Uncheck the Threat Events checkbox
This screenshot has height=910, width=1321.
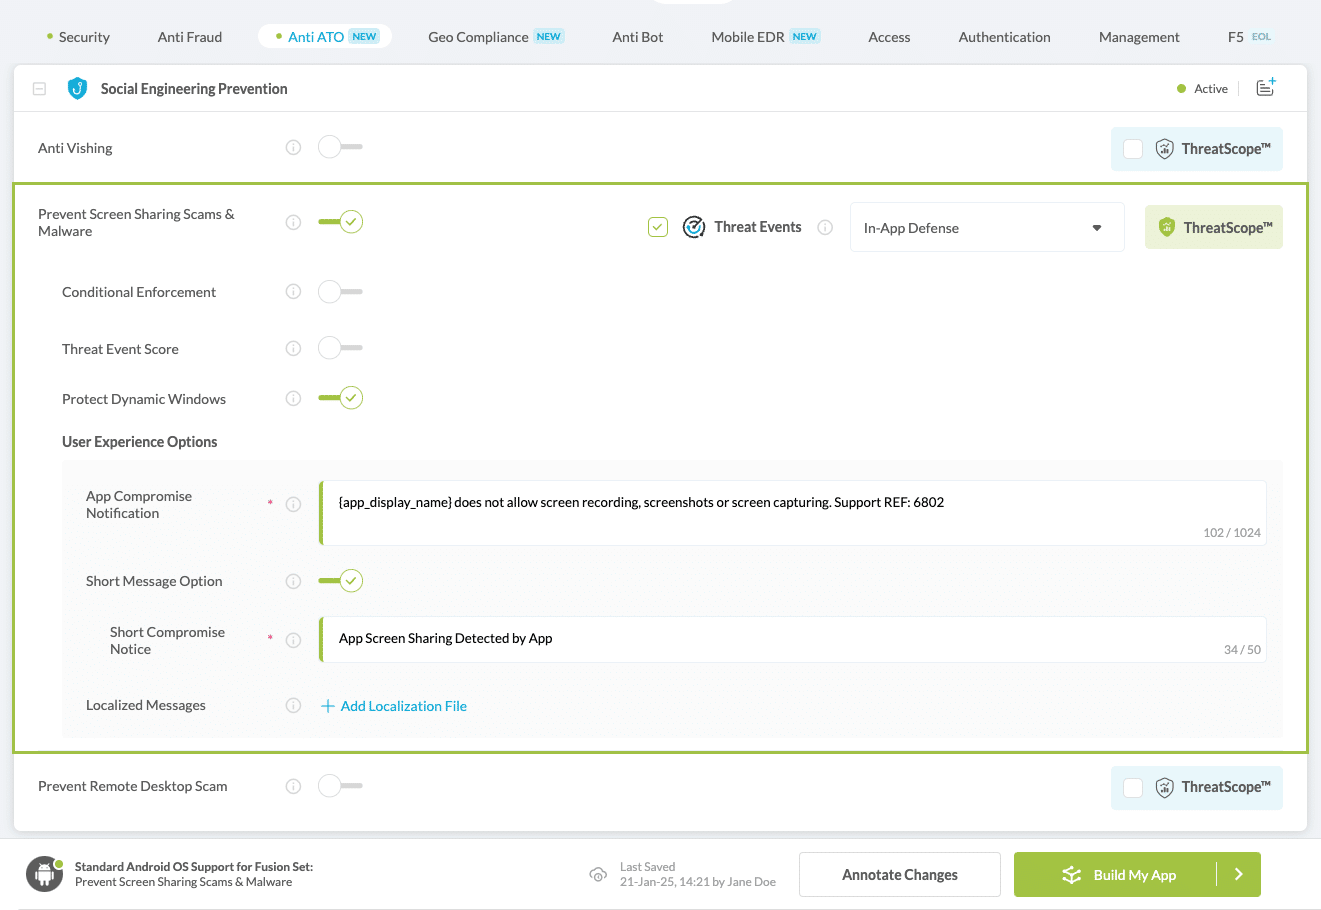pyautogui.click(x=658, y=227)
